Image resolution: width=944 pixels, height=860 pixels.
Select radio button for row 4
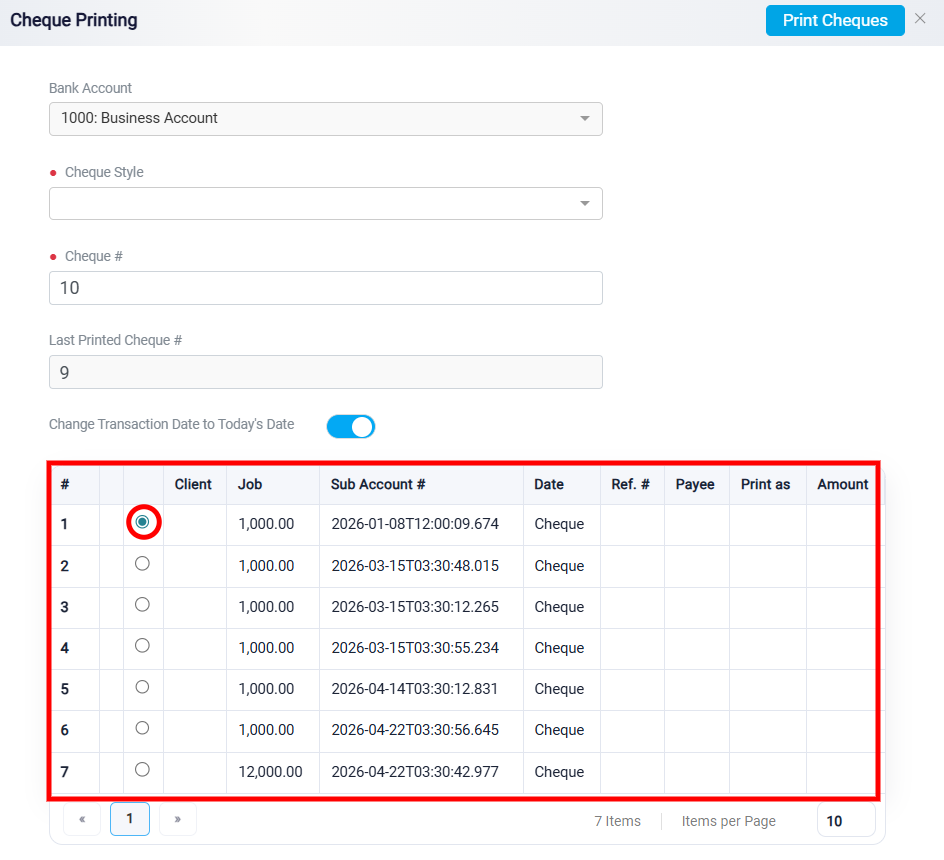pyautogui.click(x=142, y=646)
